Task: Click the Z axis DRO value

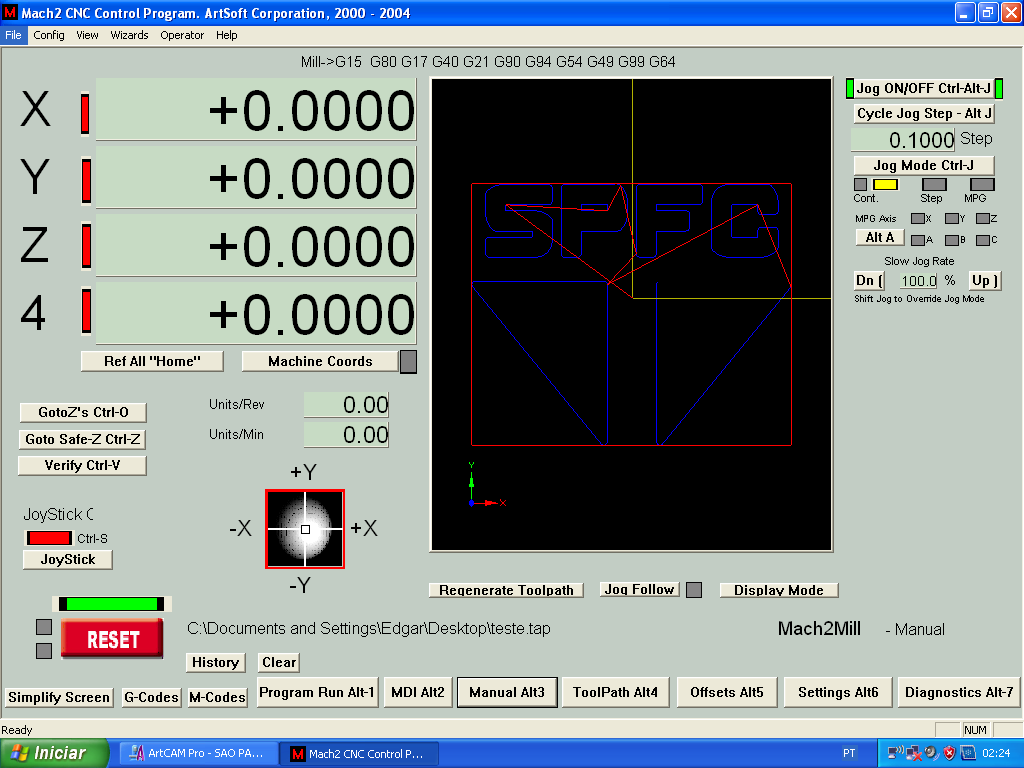Action: [x=256, y=246]
